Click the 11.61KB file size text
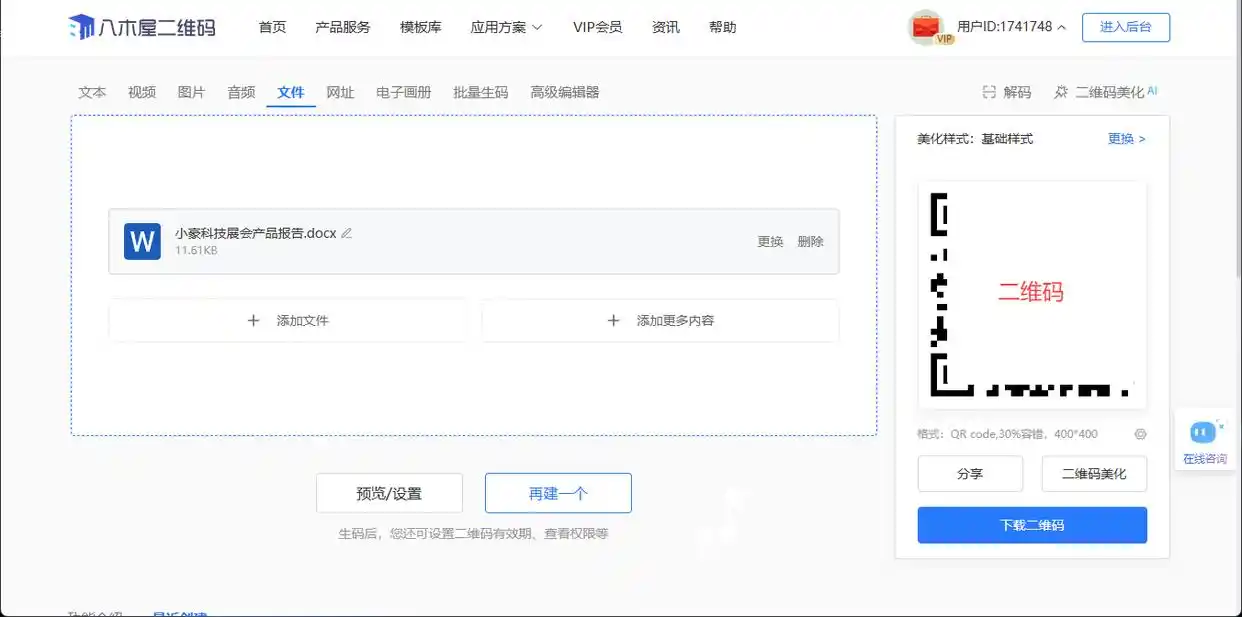 tap(196, 250)
